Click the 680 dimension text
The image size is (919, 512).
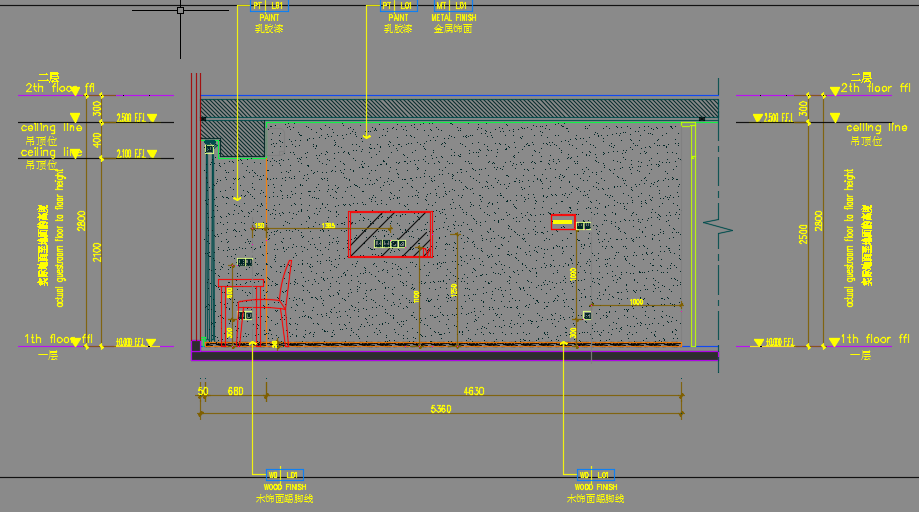pyautogui.click(x=235, y=391)
